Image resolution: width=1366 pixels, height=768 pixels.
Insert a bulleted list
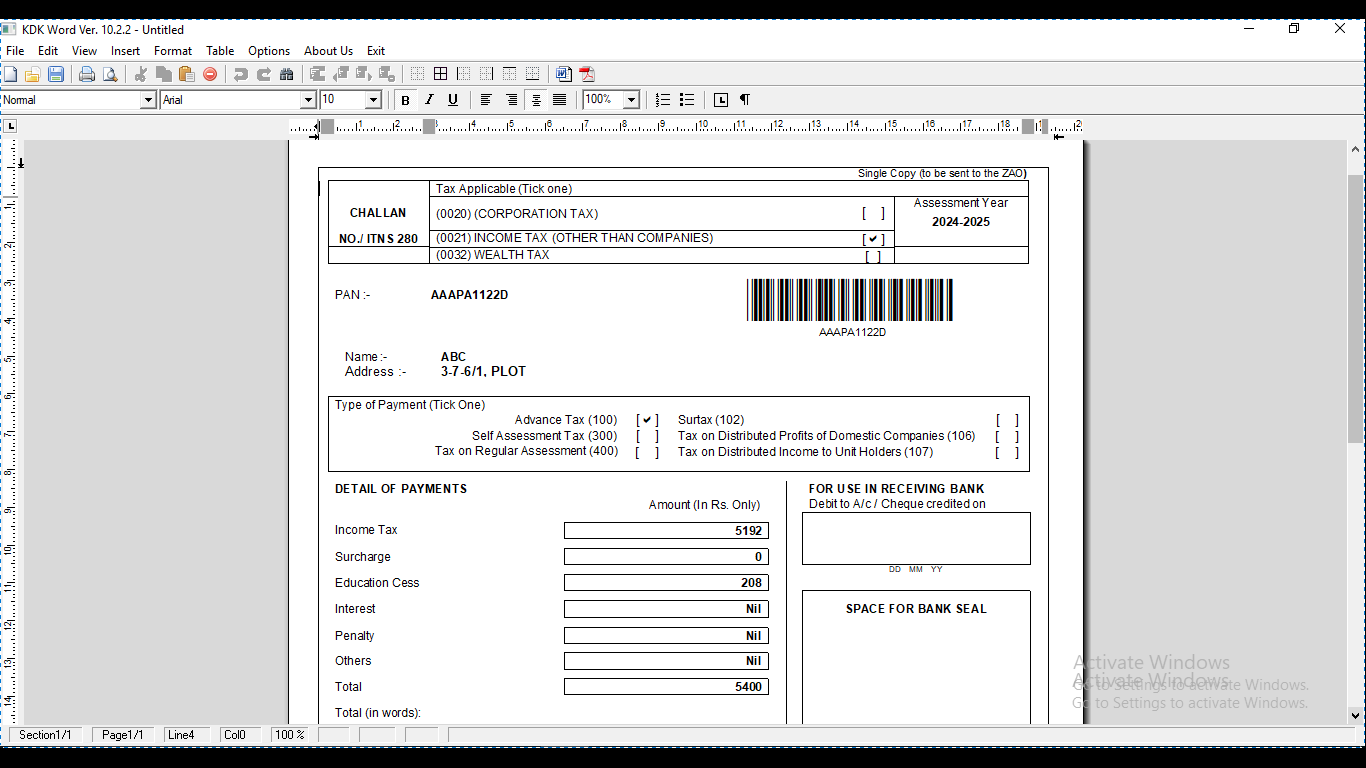[687, 100]
